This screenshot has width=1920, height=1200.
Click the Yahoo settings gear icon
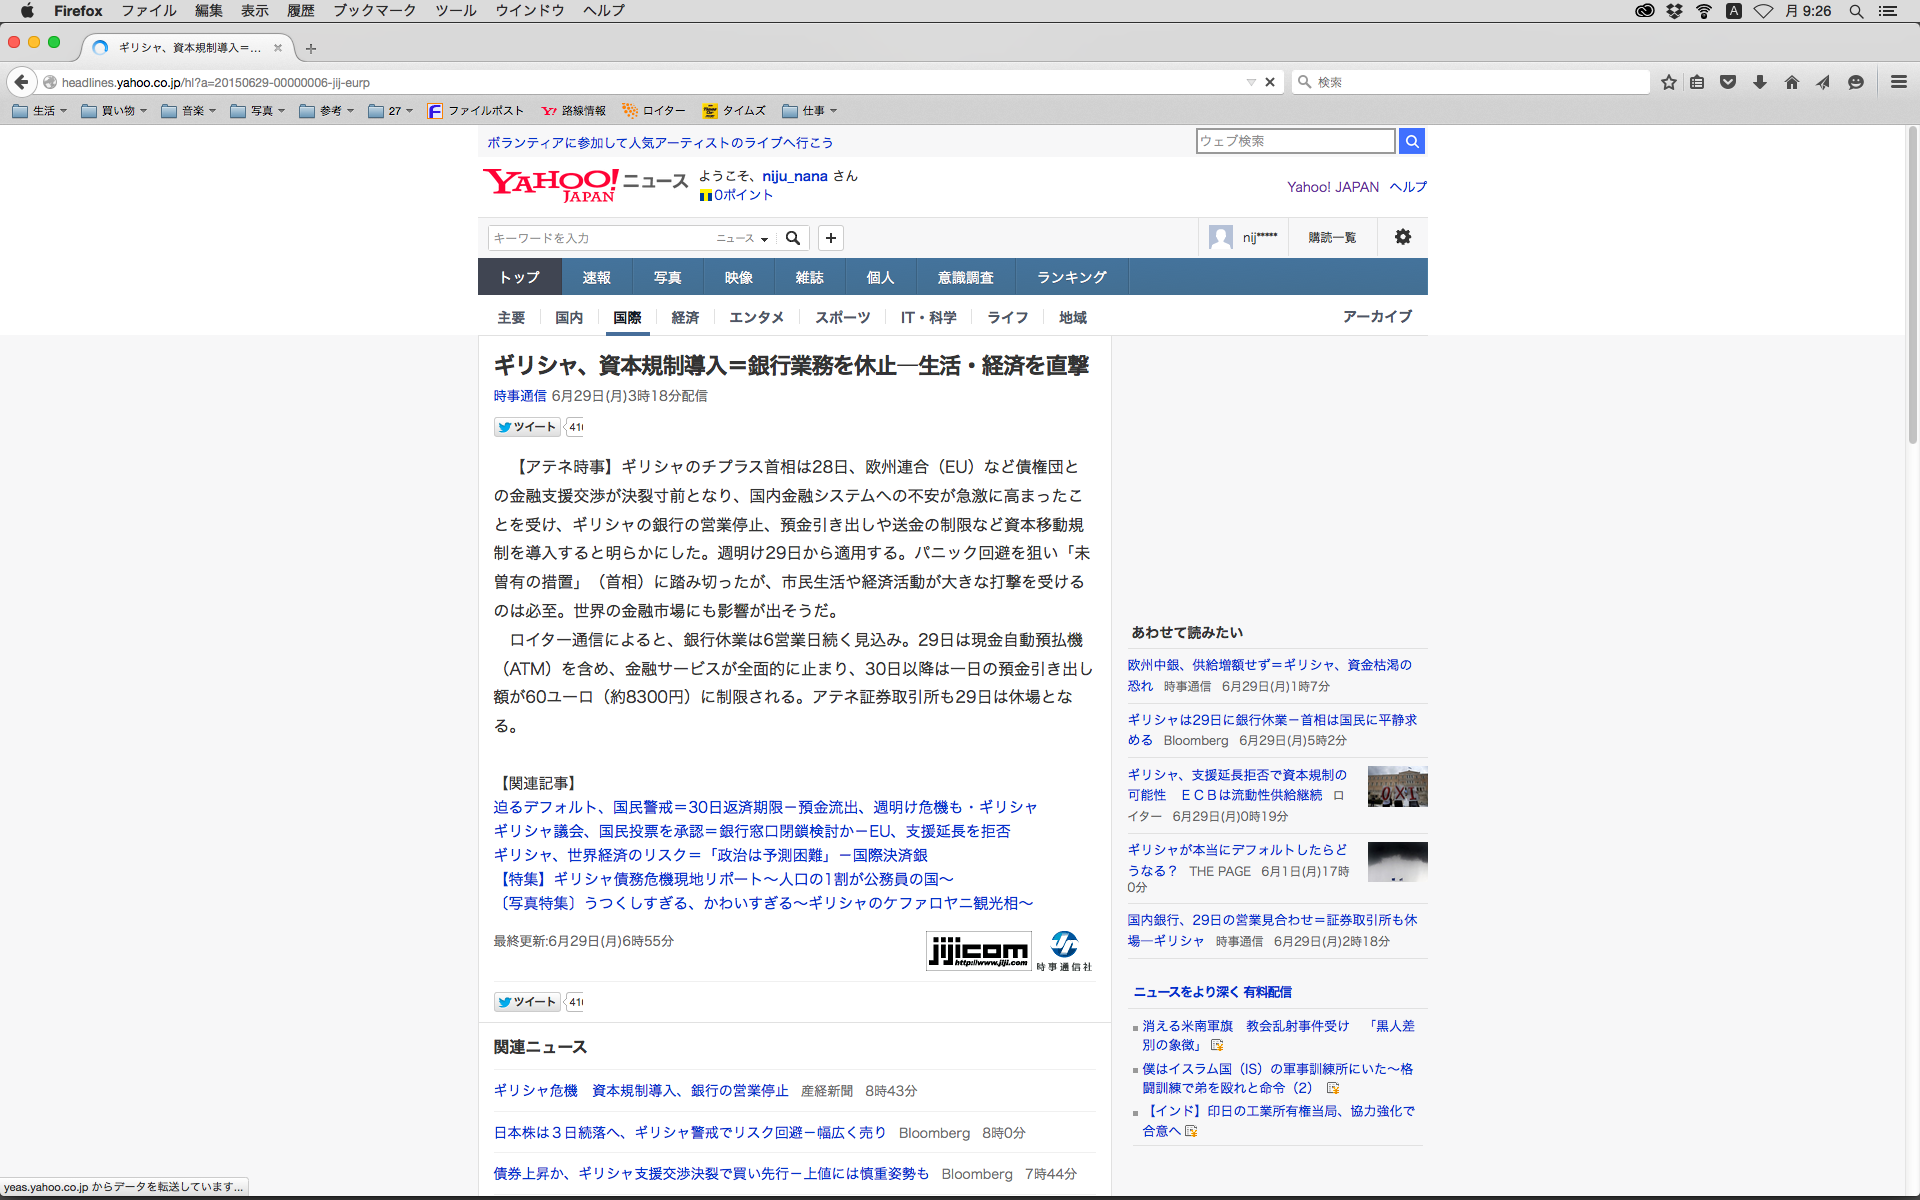click(x=1403, y=237)
